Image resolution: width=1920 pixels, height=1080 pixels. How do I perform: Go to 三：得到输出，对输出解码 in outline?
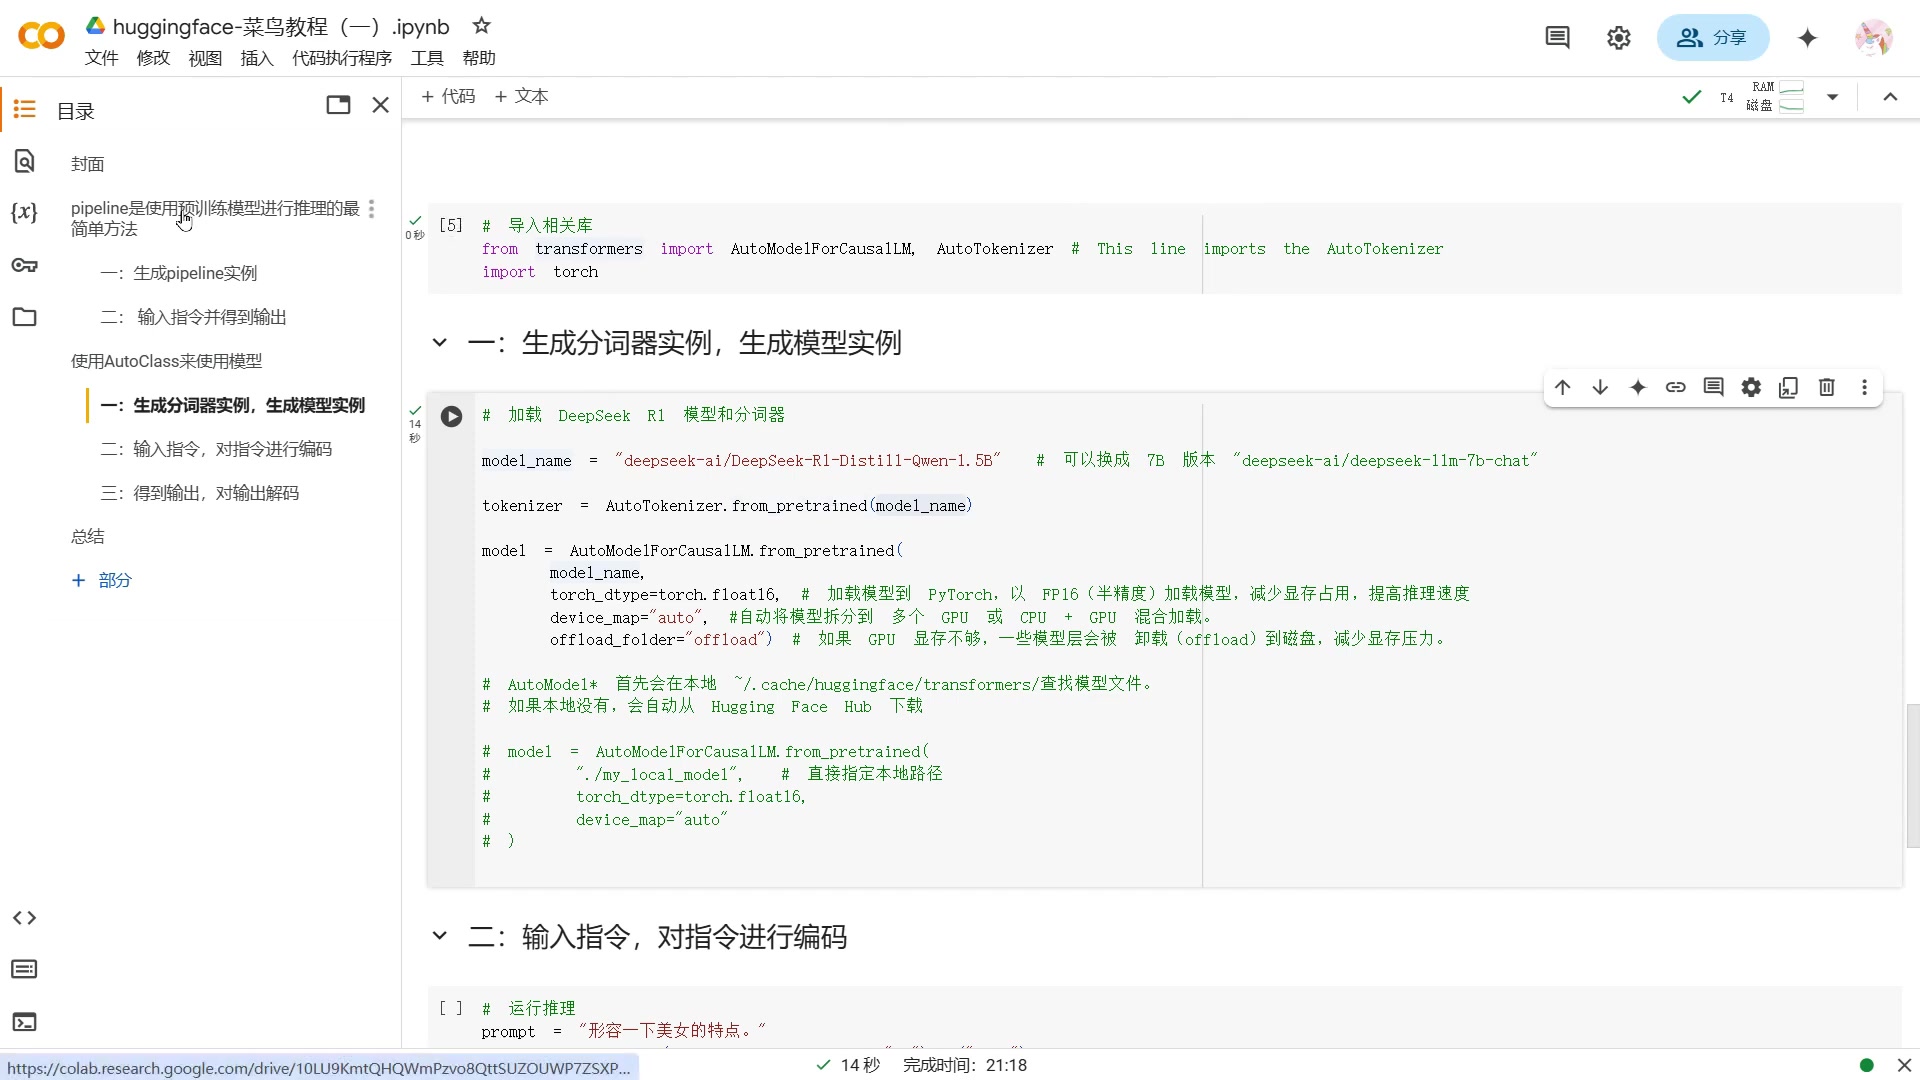[x=199, y=493]
